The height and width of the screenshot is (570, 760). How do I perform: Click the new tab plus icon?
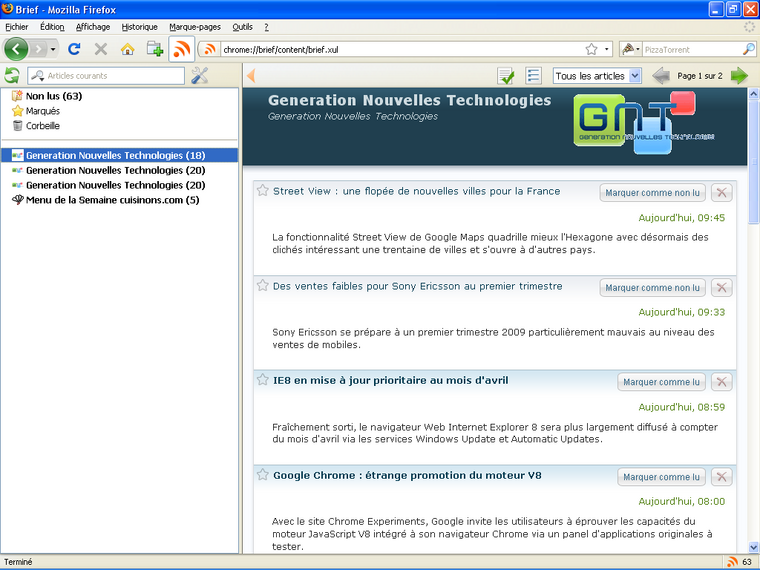tap(155, 49)
